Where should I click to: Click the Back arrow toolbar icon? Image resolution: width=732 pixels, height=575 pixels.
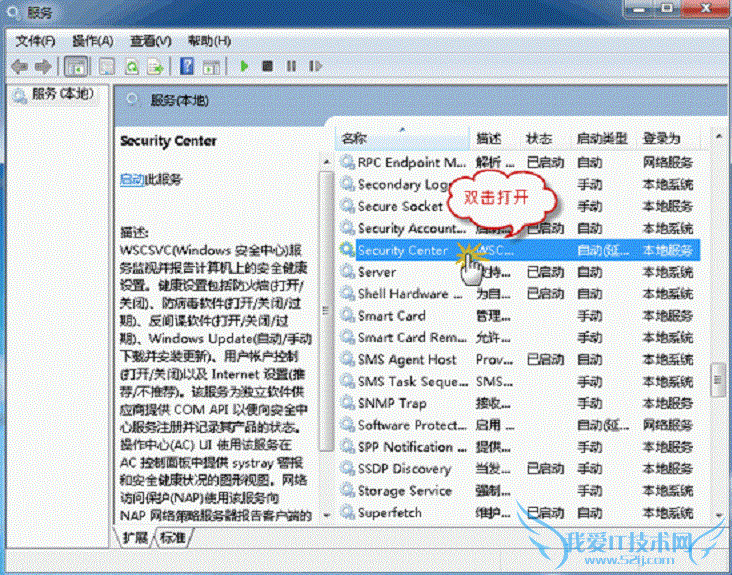19,66
